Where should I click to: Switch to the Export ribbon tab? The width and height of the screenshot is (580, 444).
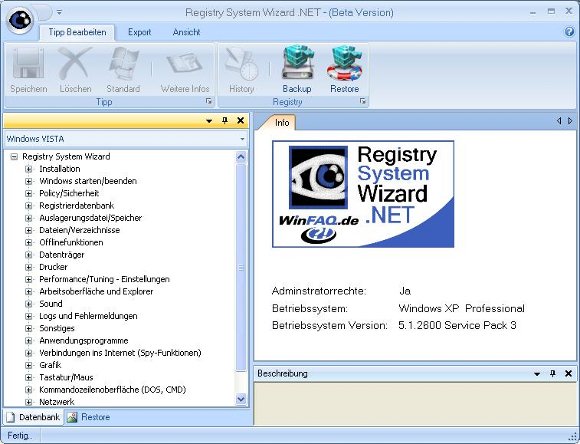click(x=139, y=32)
